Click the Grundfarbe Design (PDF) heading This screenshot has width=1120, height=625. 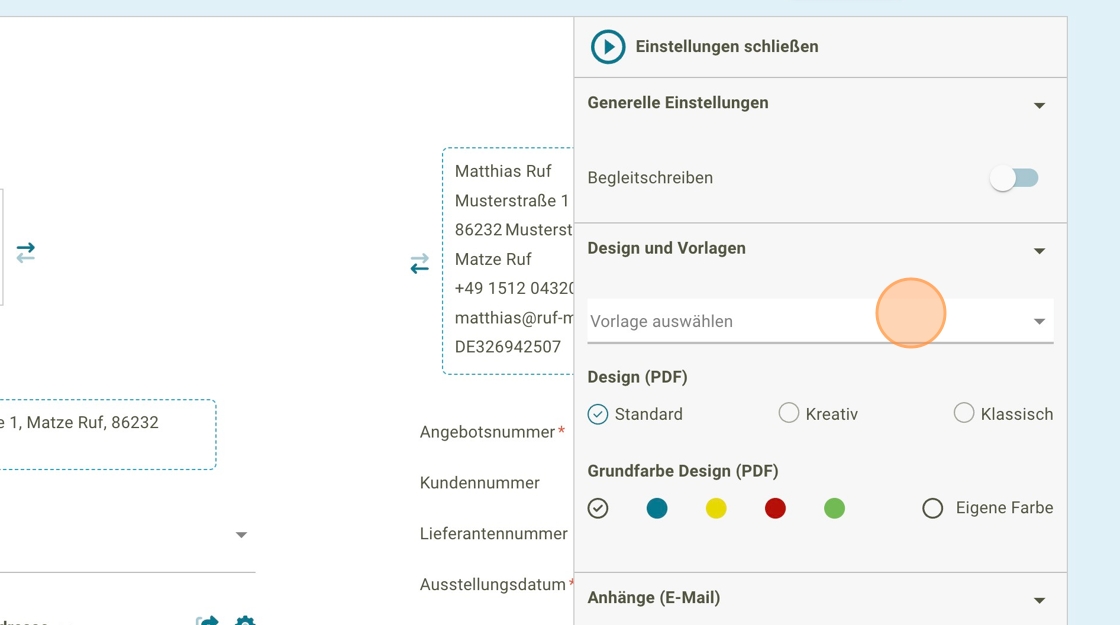click(683, 471)
